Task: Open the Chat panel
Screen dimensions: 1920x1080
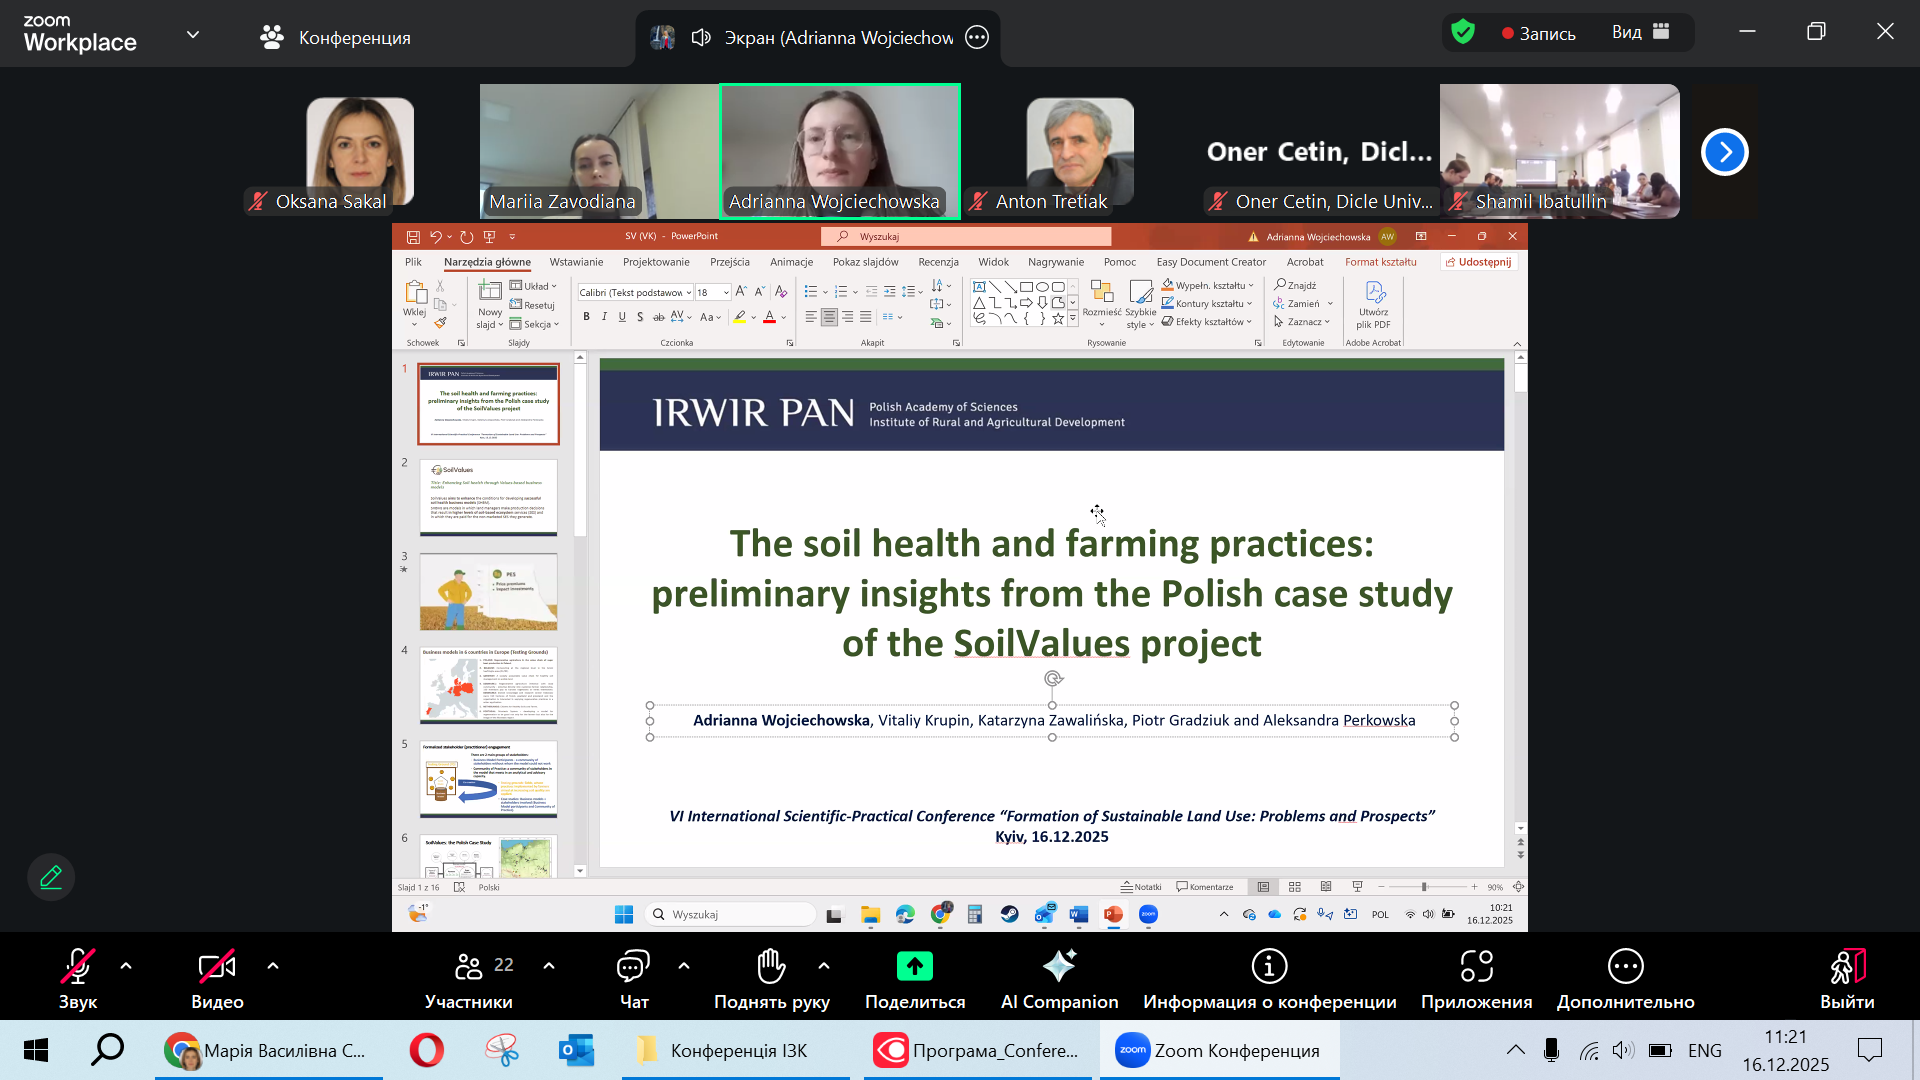Action: [x=634, y=967]
